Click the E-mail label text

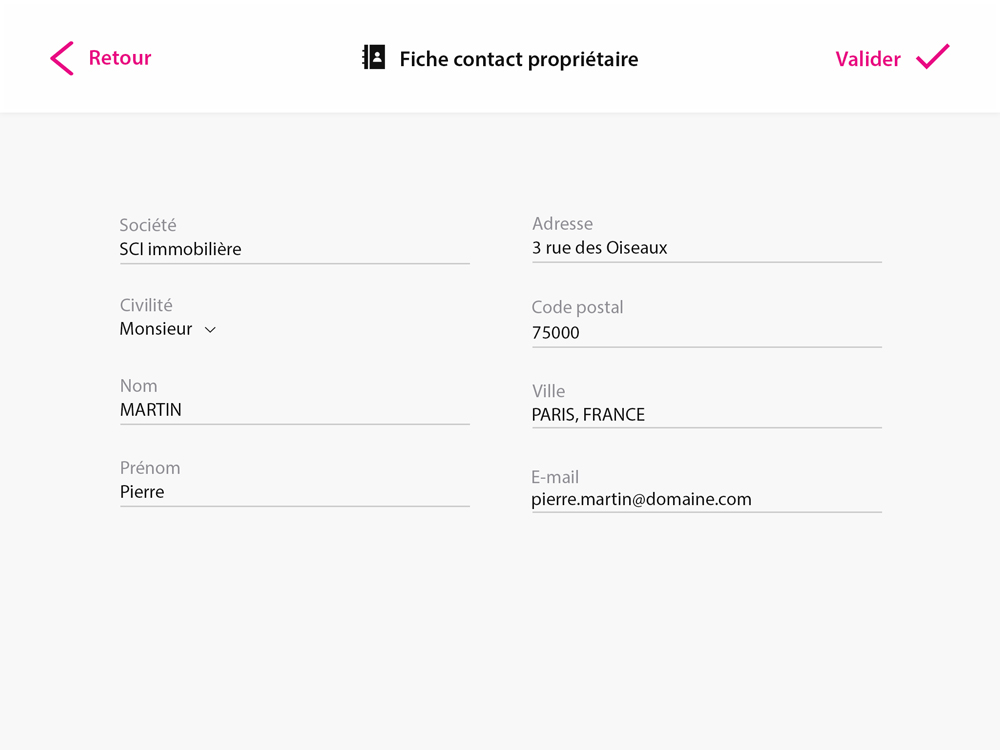tap(555, 477)
